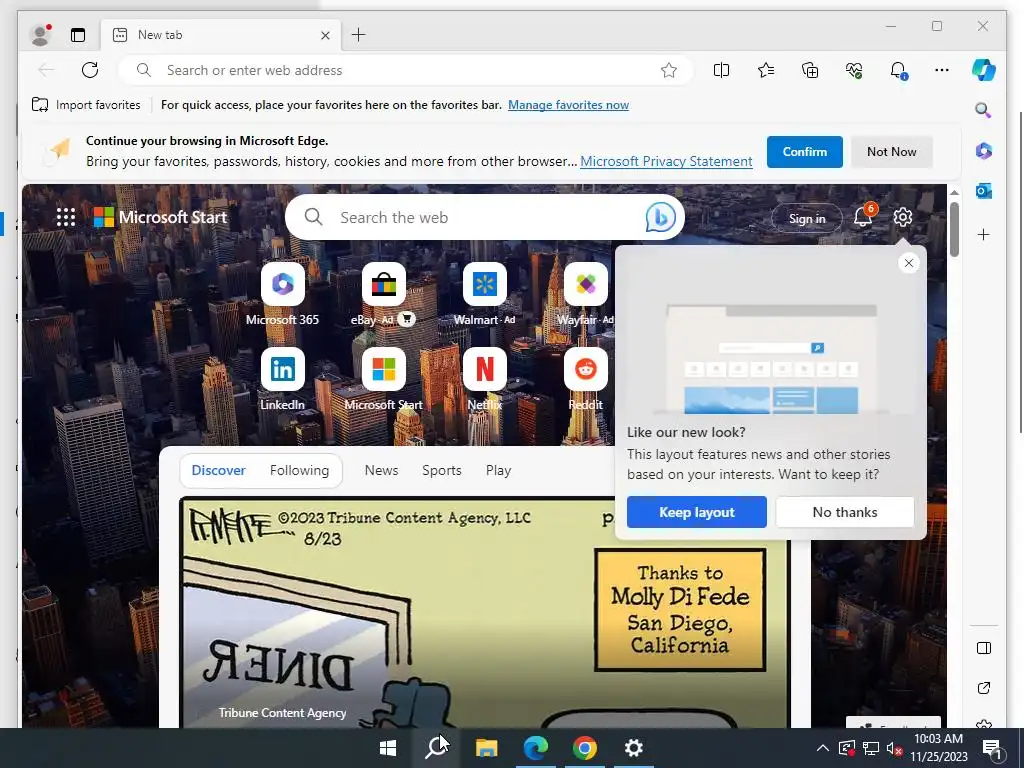This screenshot has width=1024, height=768.
Task: Refresh the current page
Action: 89,70
